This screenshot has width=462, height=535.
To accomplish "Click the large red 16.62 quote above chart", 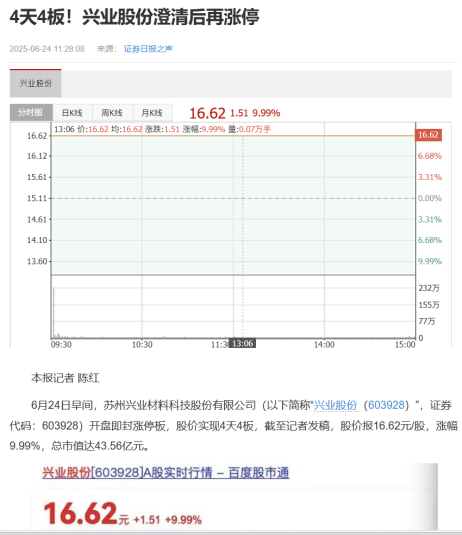I will (x=207, y=113).
